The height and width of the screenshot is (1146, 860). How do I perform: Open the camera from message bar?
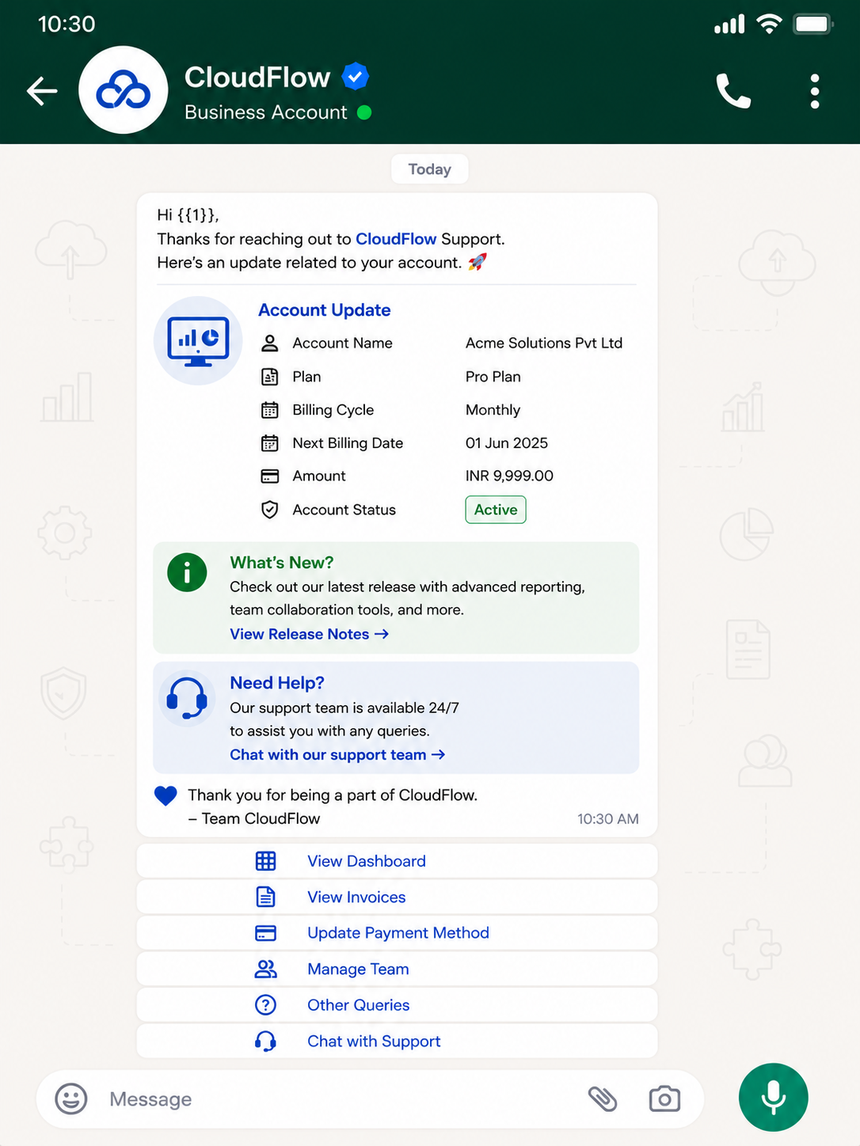tap(664, 1098)
